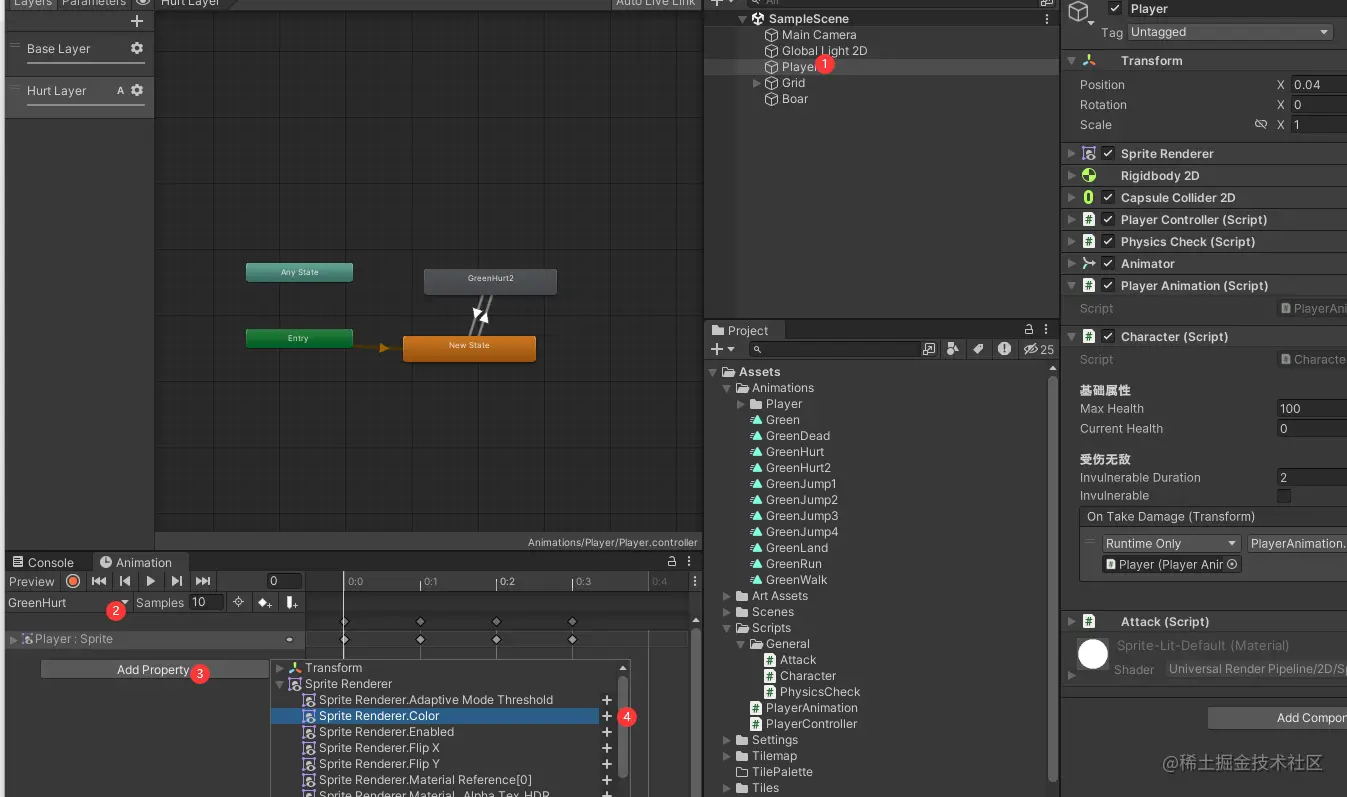Open settings gear for Base Layer

137,48
